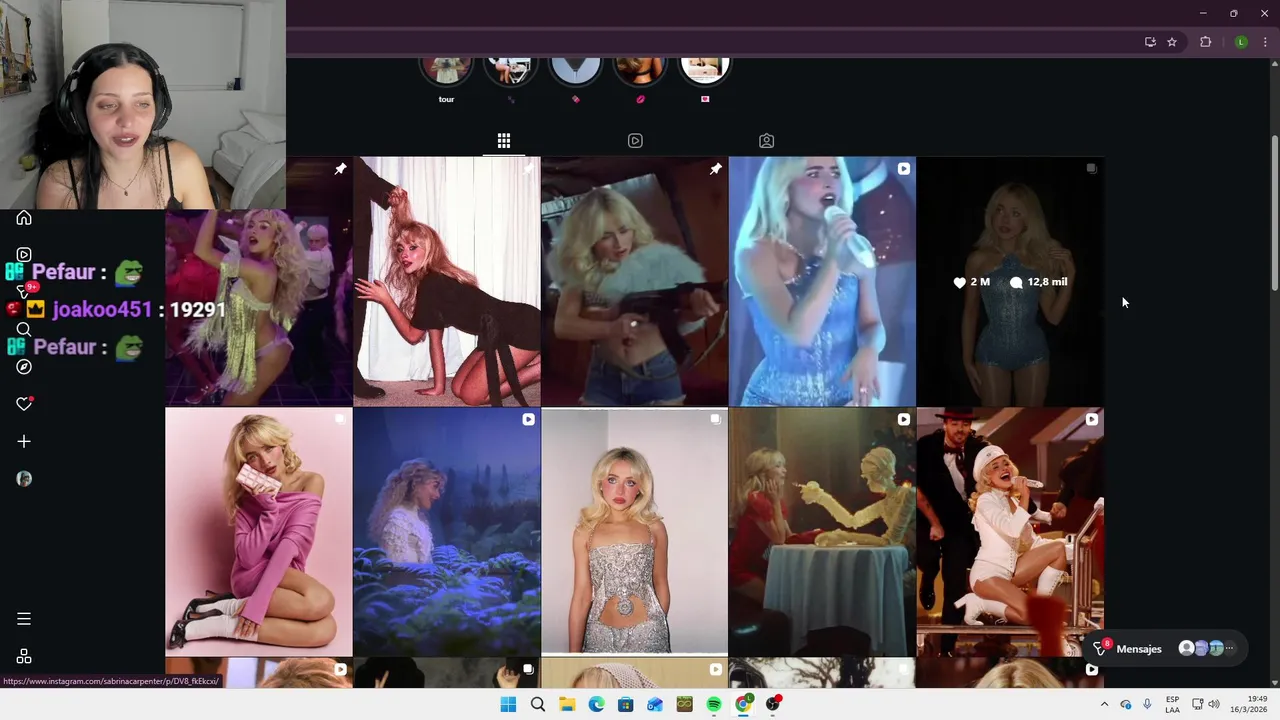Open profile avatar in Instagram sidebar
1280x720 pixels.
[x=24, y=478]
